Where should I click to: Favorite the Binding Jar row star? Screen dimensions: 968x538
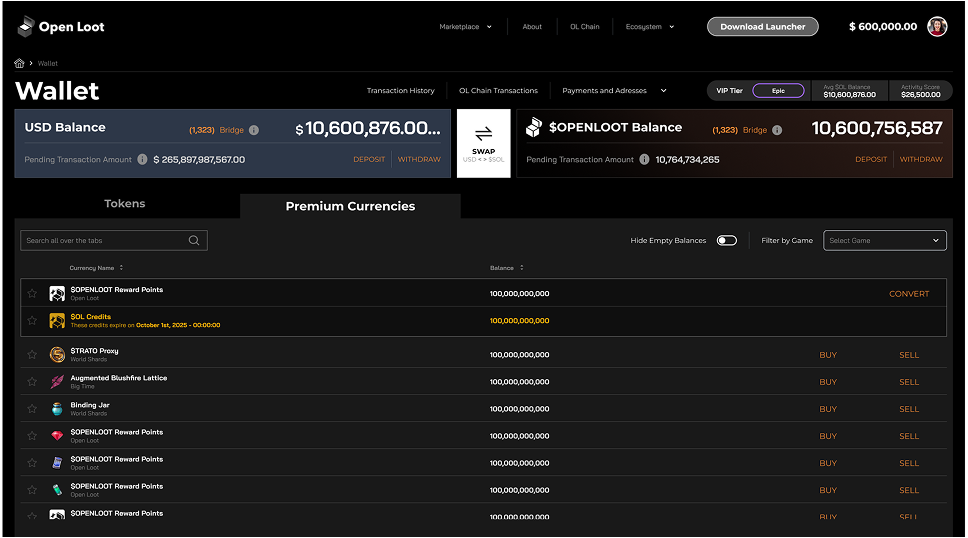coord(32,409)
